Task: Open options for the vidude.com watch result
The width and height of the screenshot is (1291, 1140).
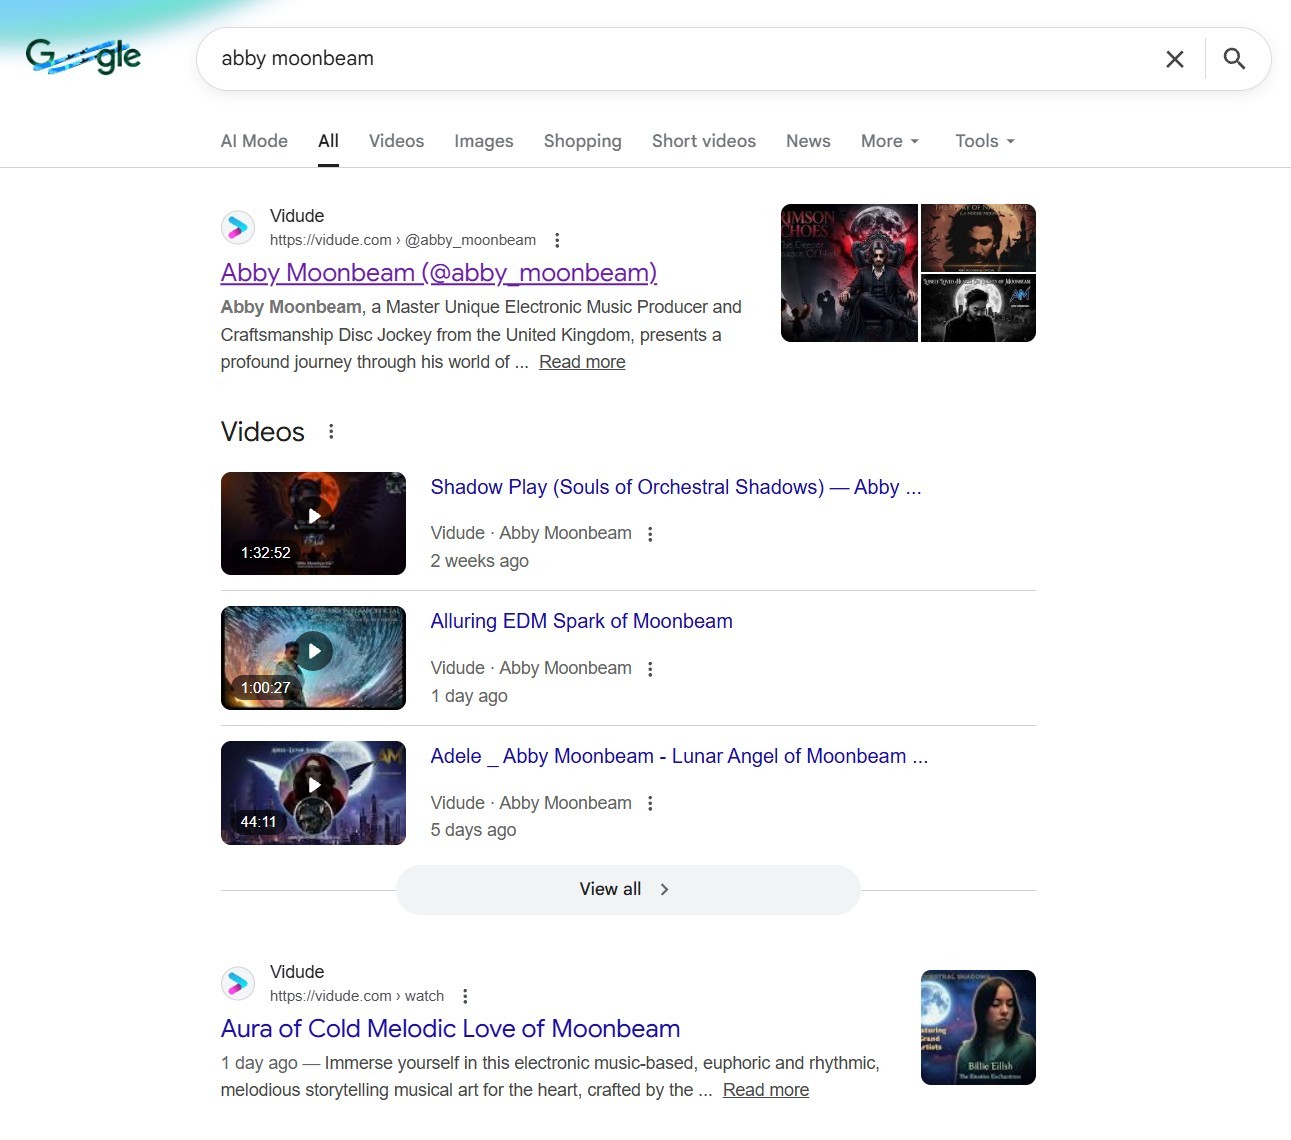Action: pos(465,996)
